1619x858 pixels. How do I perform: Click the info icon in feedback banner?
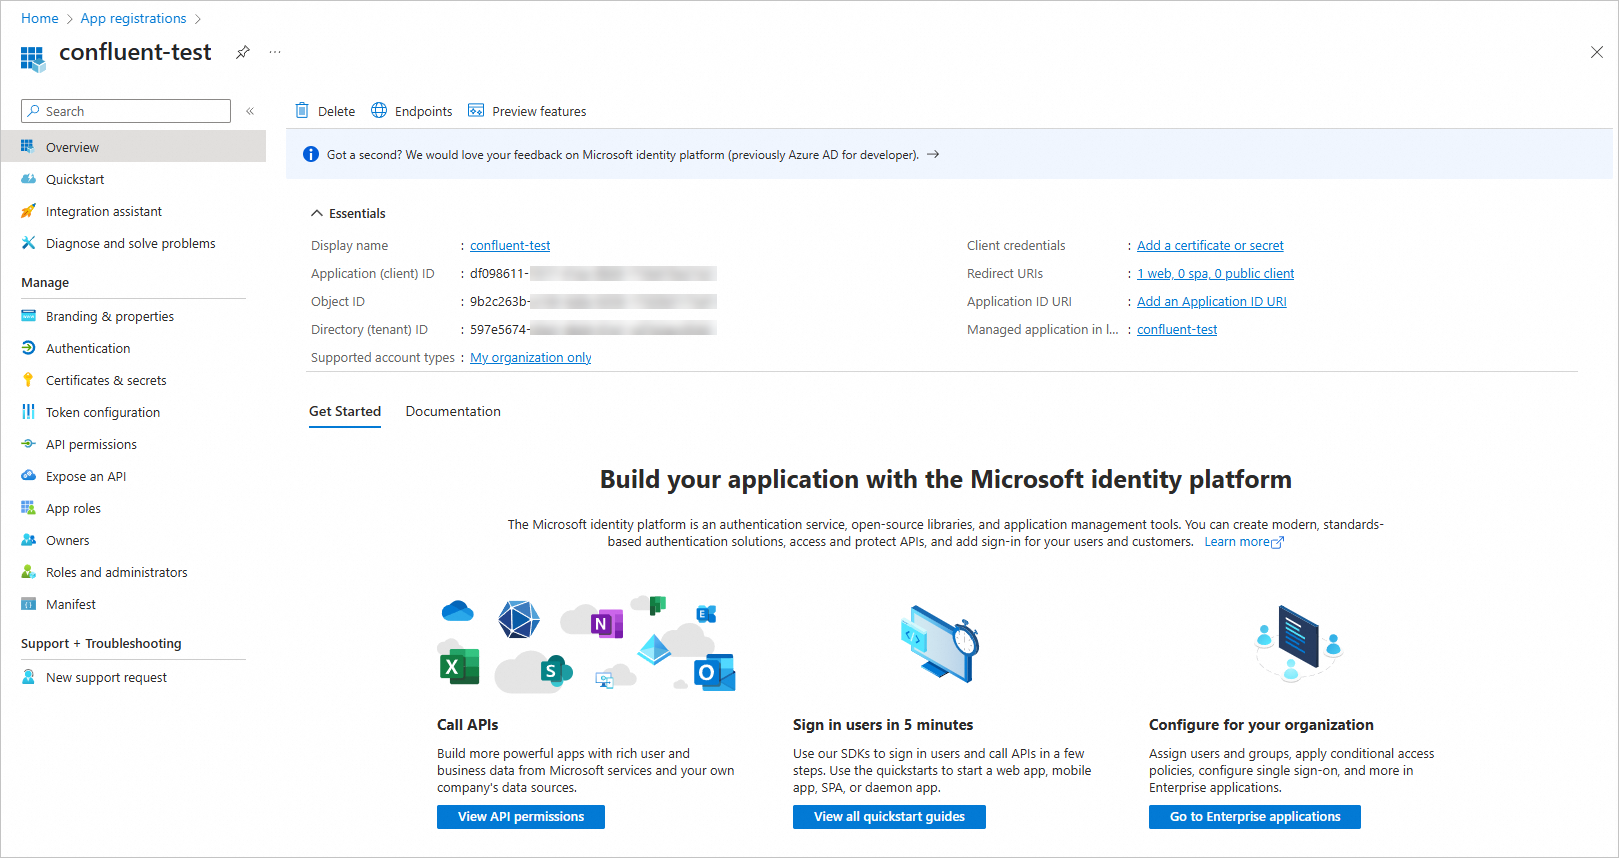[311, 155]
